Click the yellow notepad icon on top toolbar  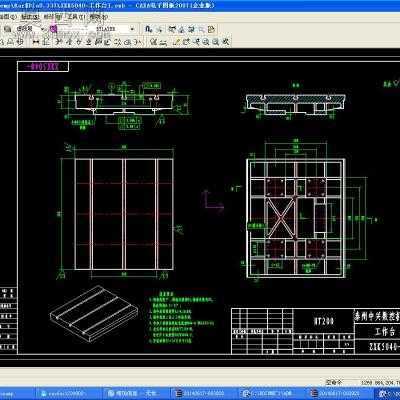click(212, 29)
